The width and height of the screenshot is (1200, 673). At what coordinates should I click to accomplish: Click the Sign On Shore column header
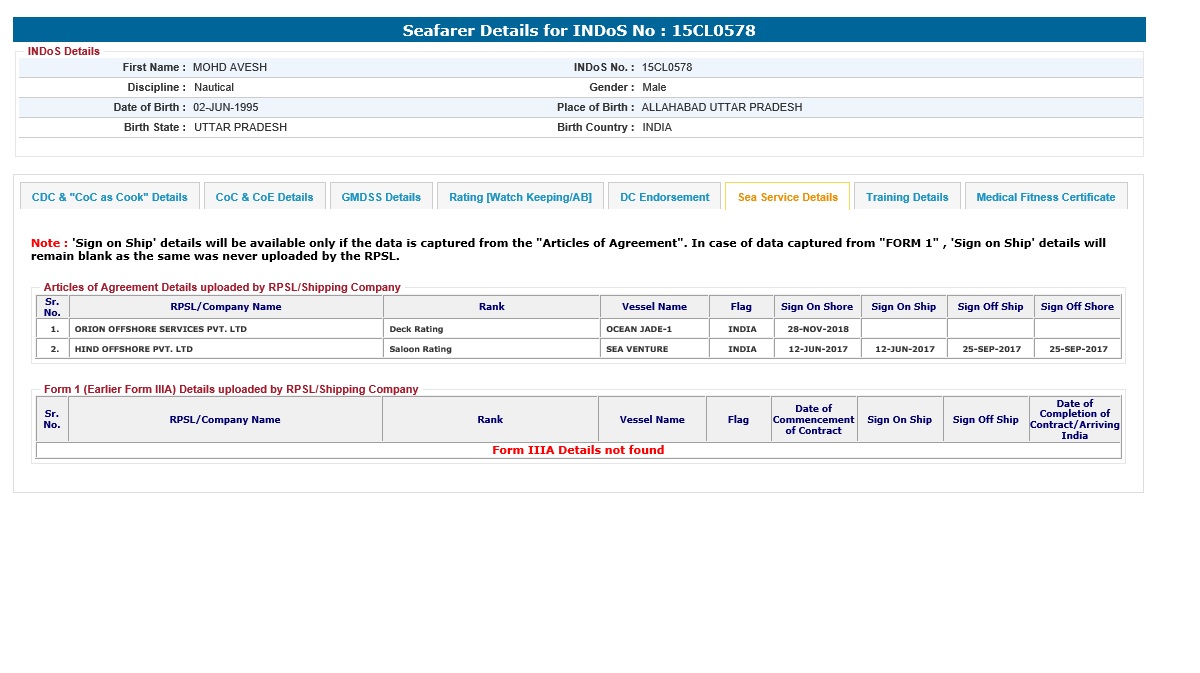pyautogui.click(x=816, y=307)
